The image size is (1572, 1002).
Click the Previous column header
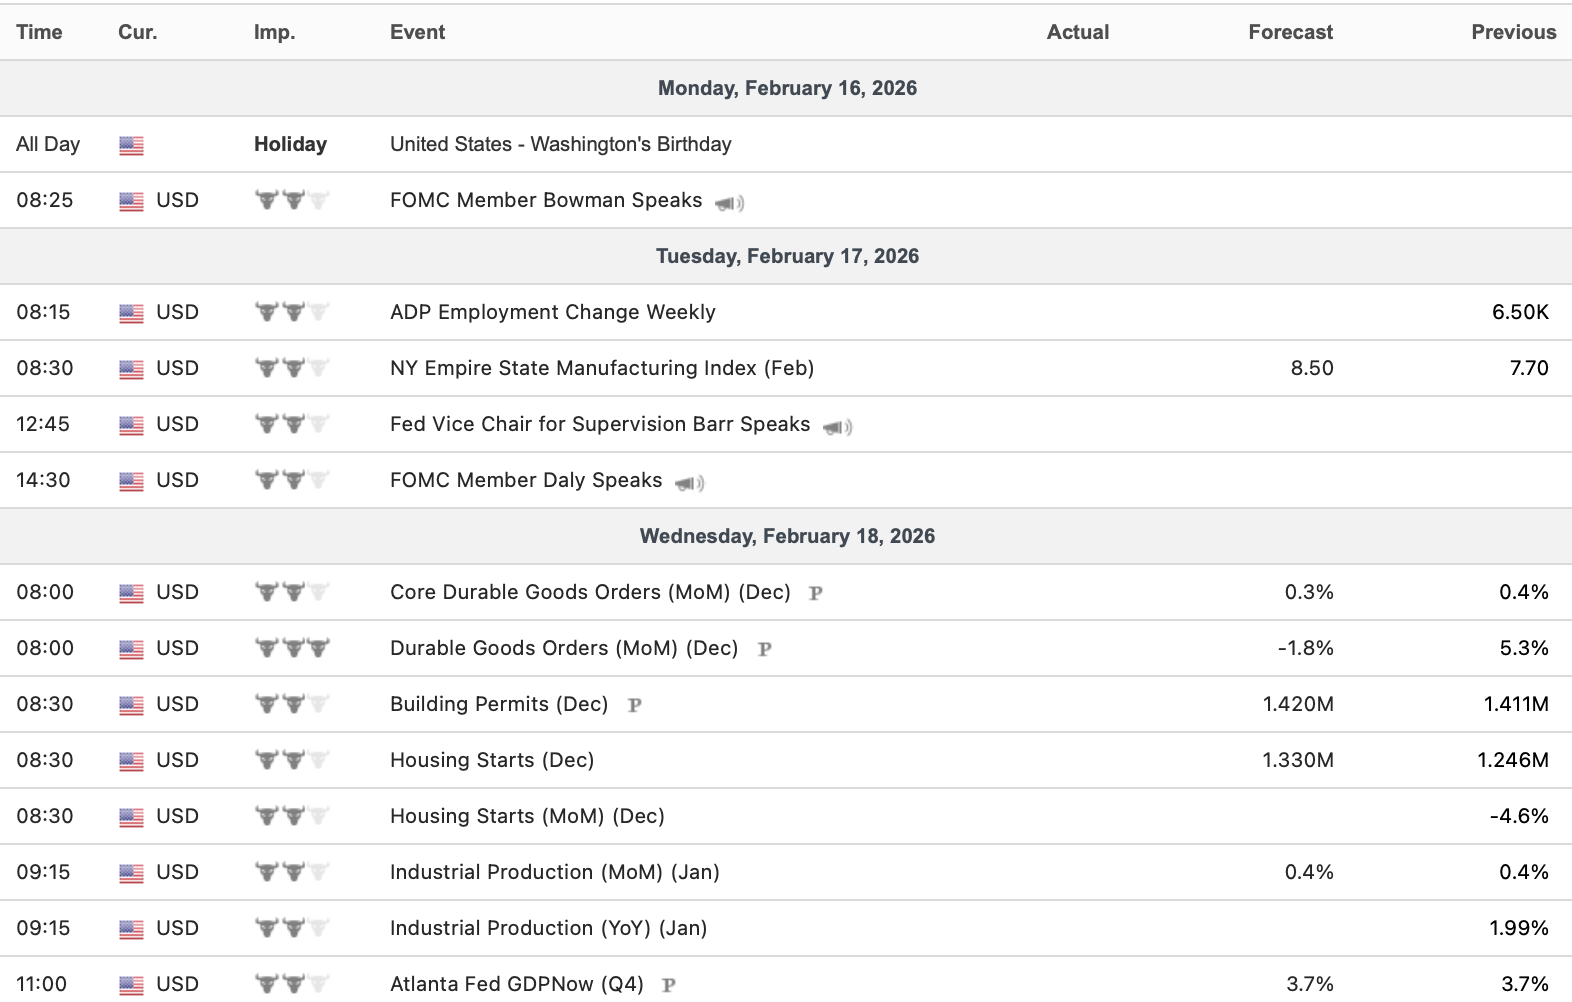(x=1513, y=32)
